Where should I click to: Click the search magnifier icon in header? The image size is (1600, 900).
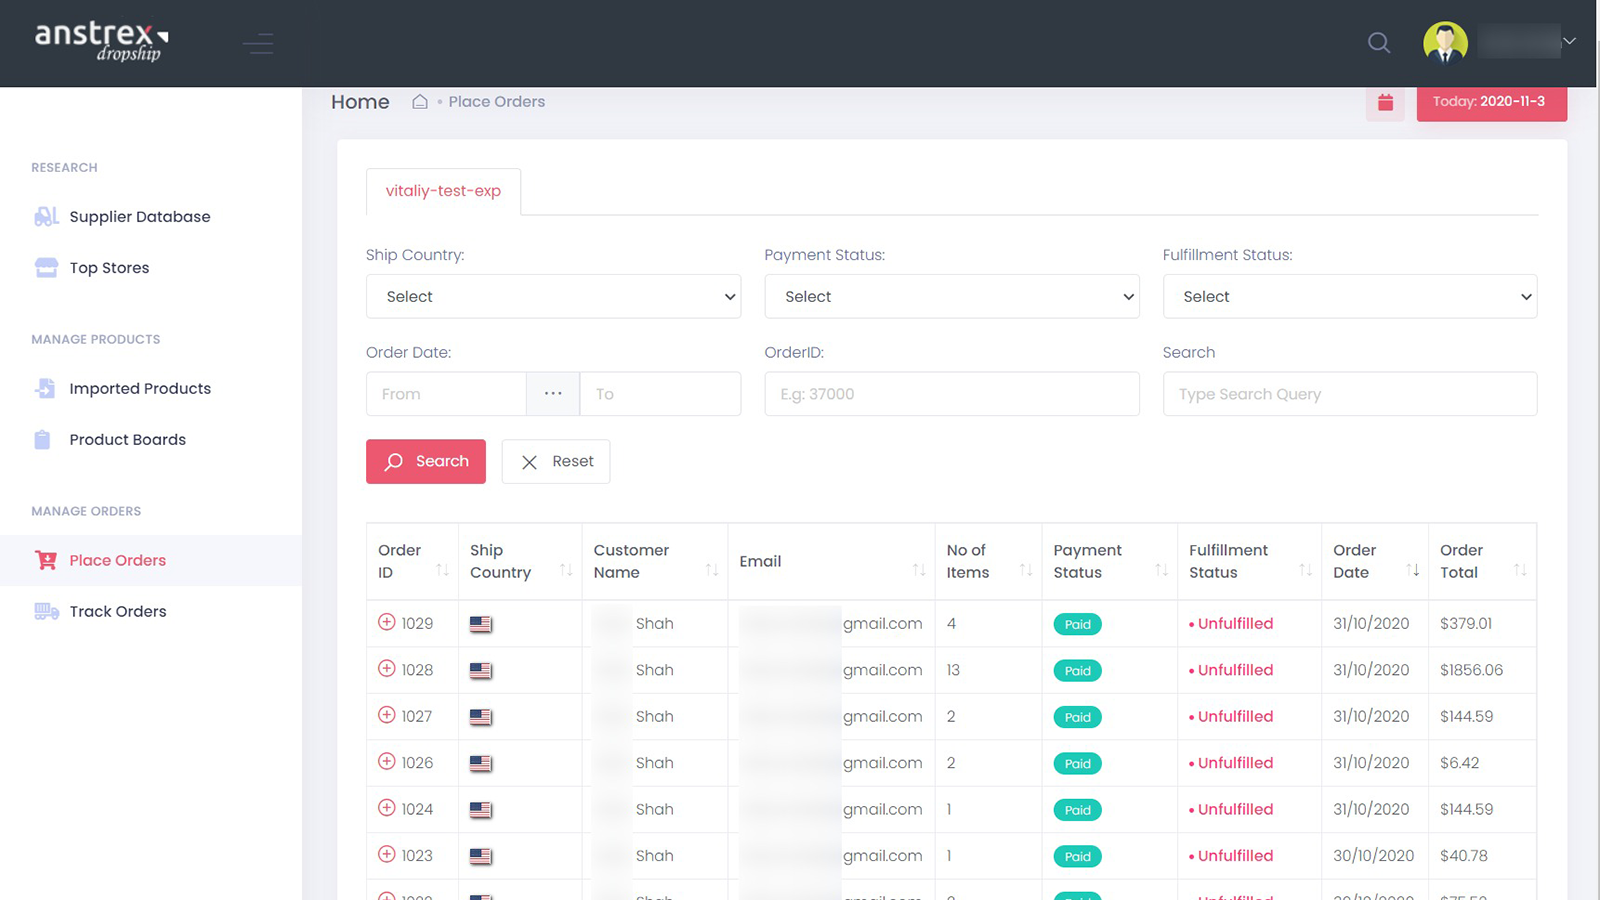(x=1379, y=42)
